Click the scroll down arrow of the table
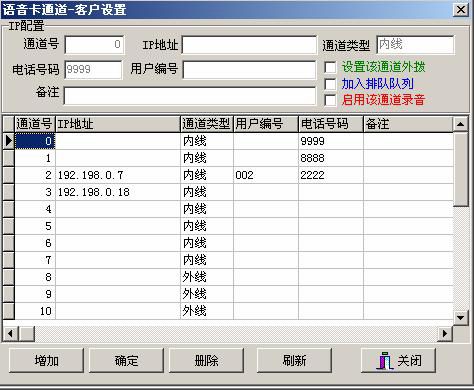Screen dimensions: 474x390 461,318
